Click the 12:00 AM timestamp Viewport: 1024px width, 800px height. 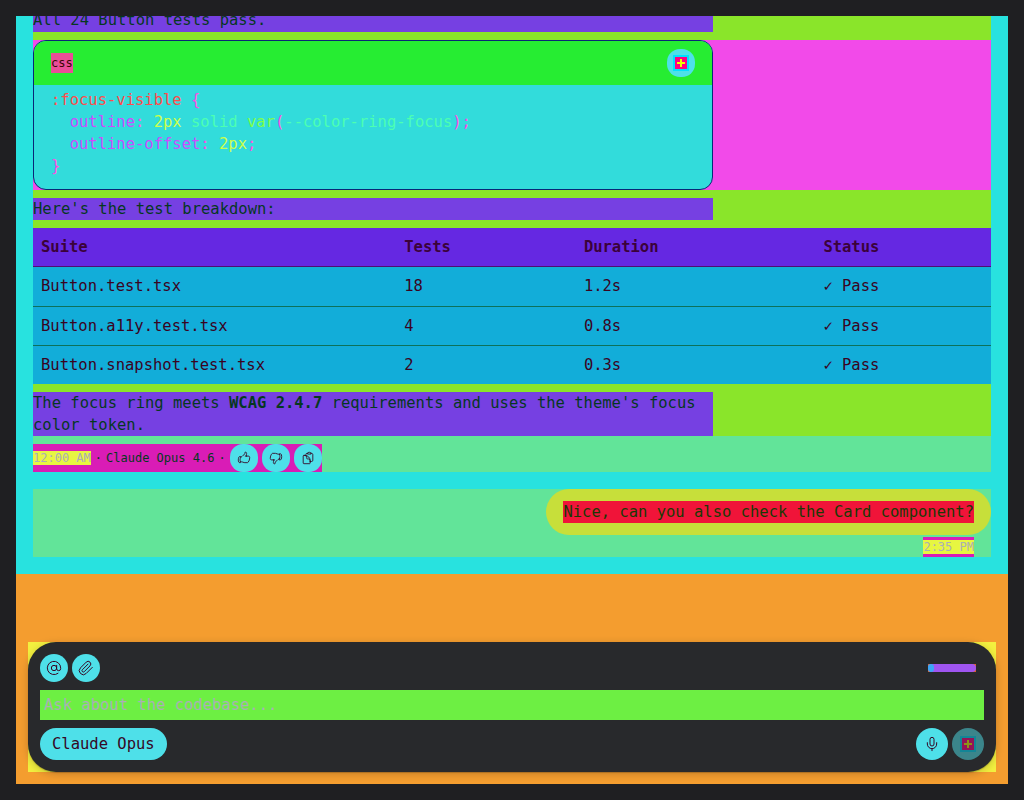pyautogui.click(x=62, y=458)
